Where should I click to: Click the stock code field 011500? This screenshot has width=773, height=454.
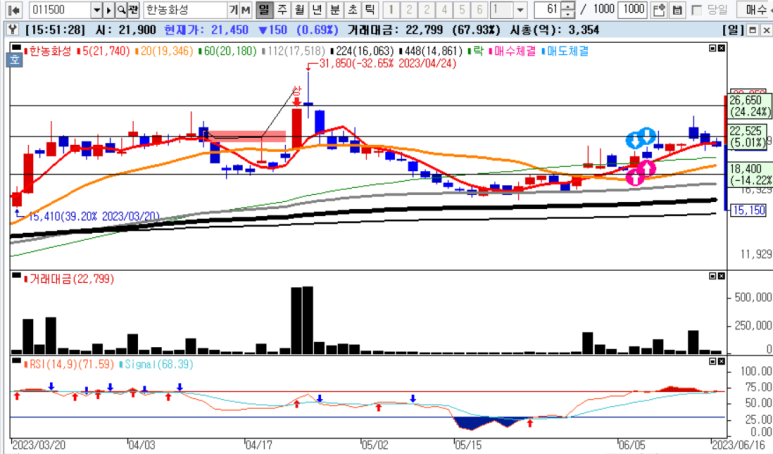[60, 9]
